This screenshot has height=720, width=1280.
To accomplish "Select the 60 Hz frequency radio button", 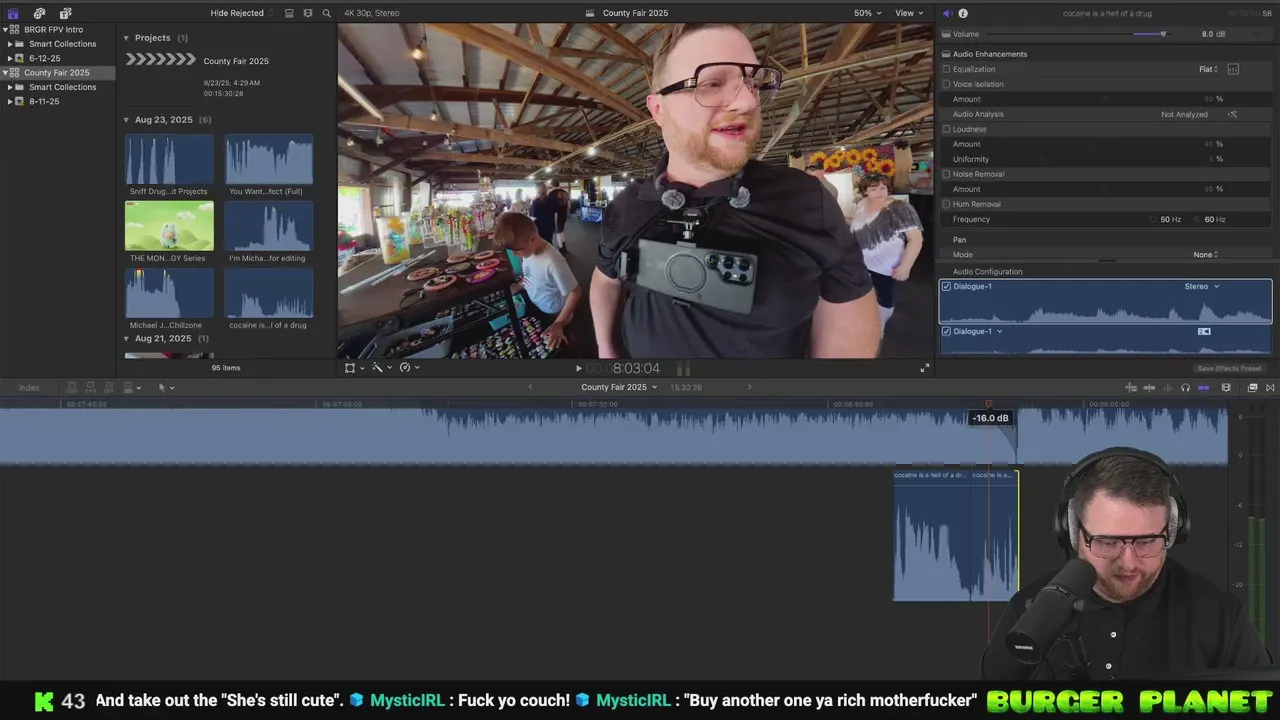I will (1197, 219).
